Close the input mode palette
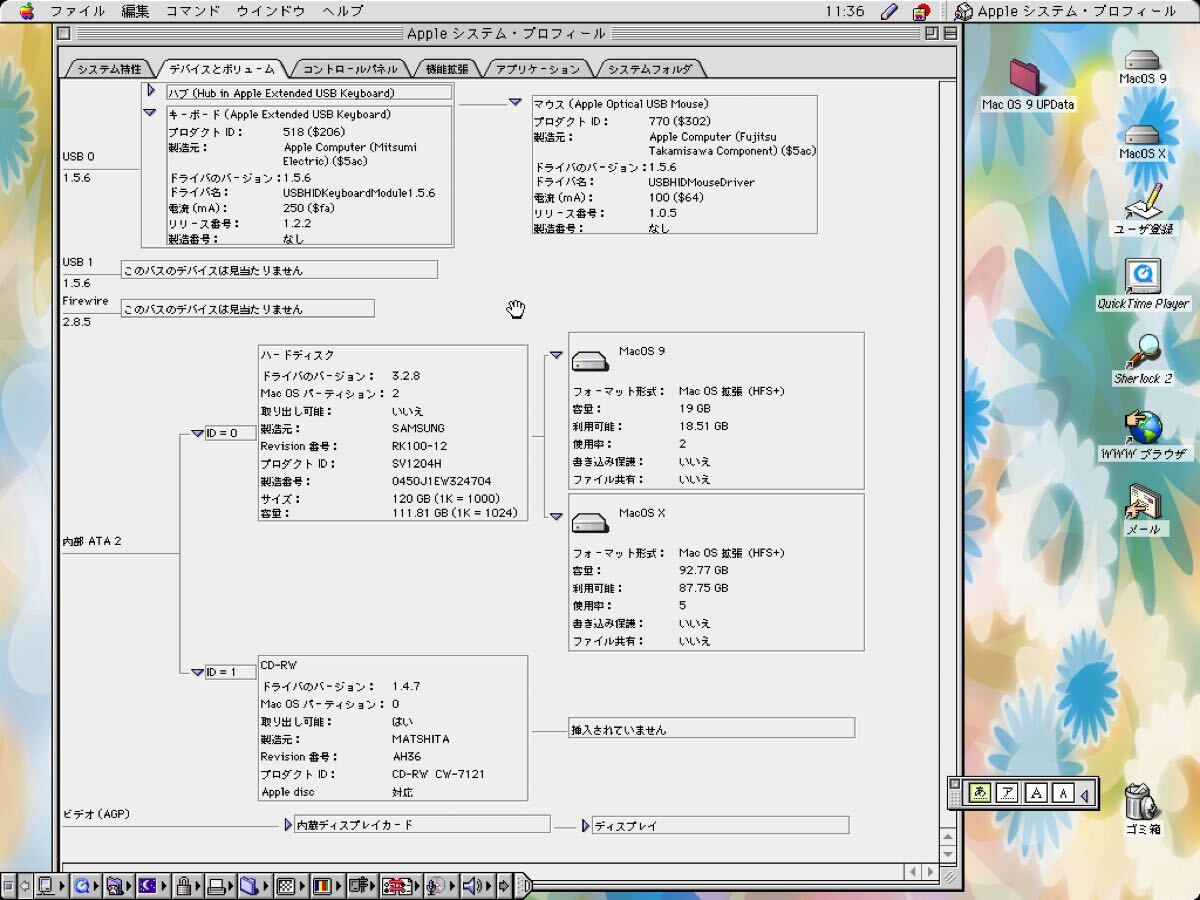The height and width of the screenshot is (900, 1200). [955, 783]
